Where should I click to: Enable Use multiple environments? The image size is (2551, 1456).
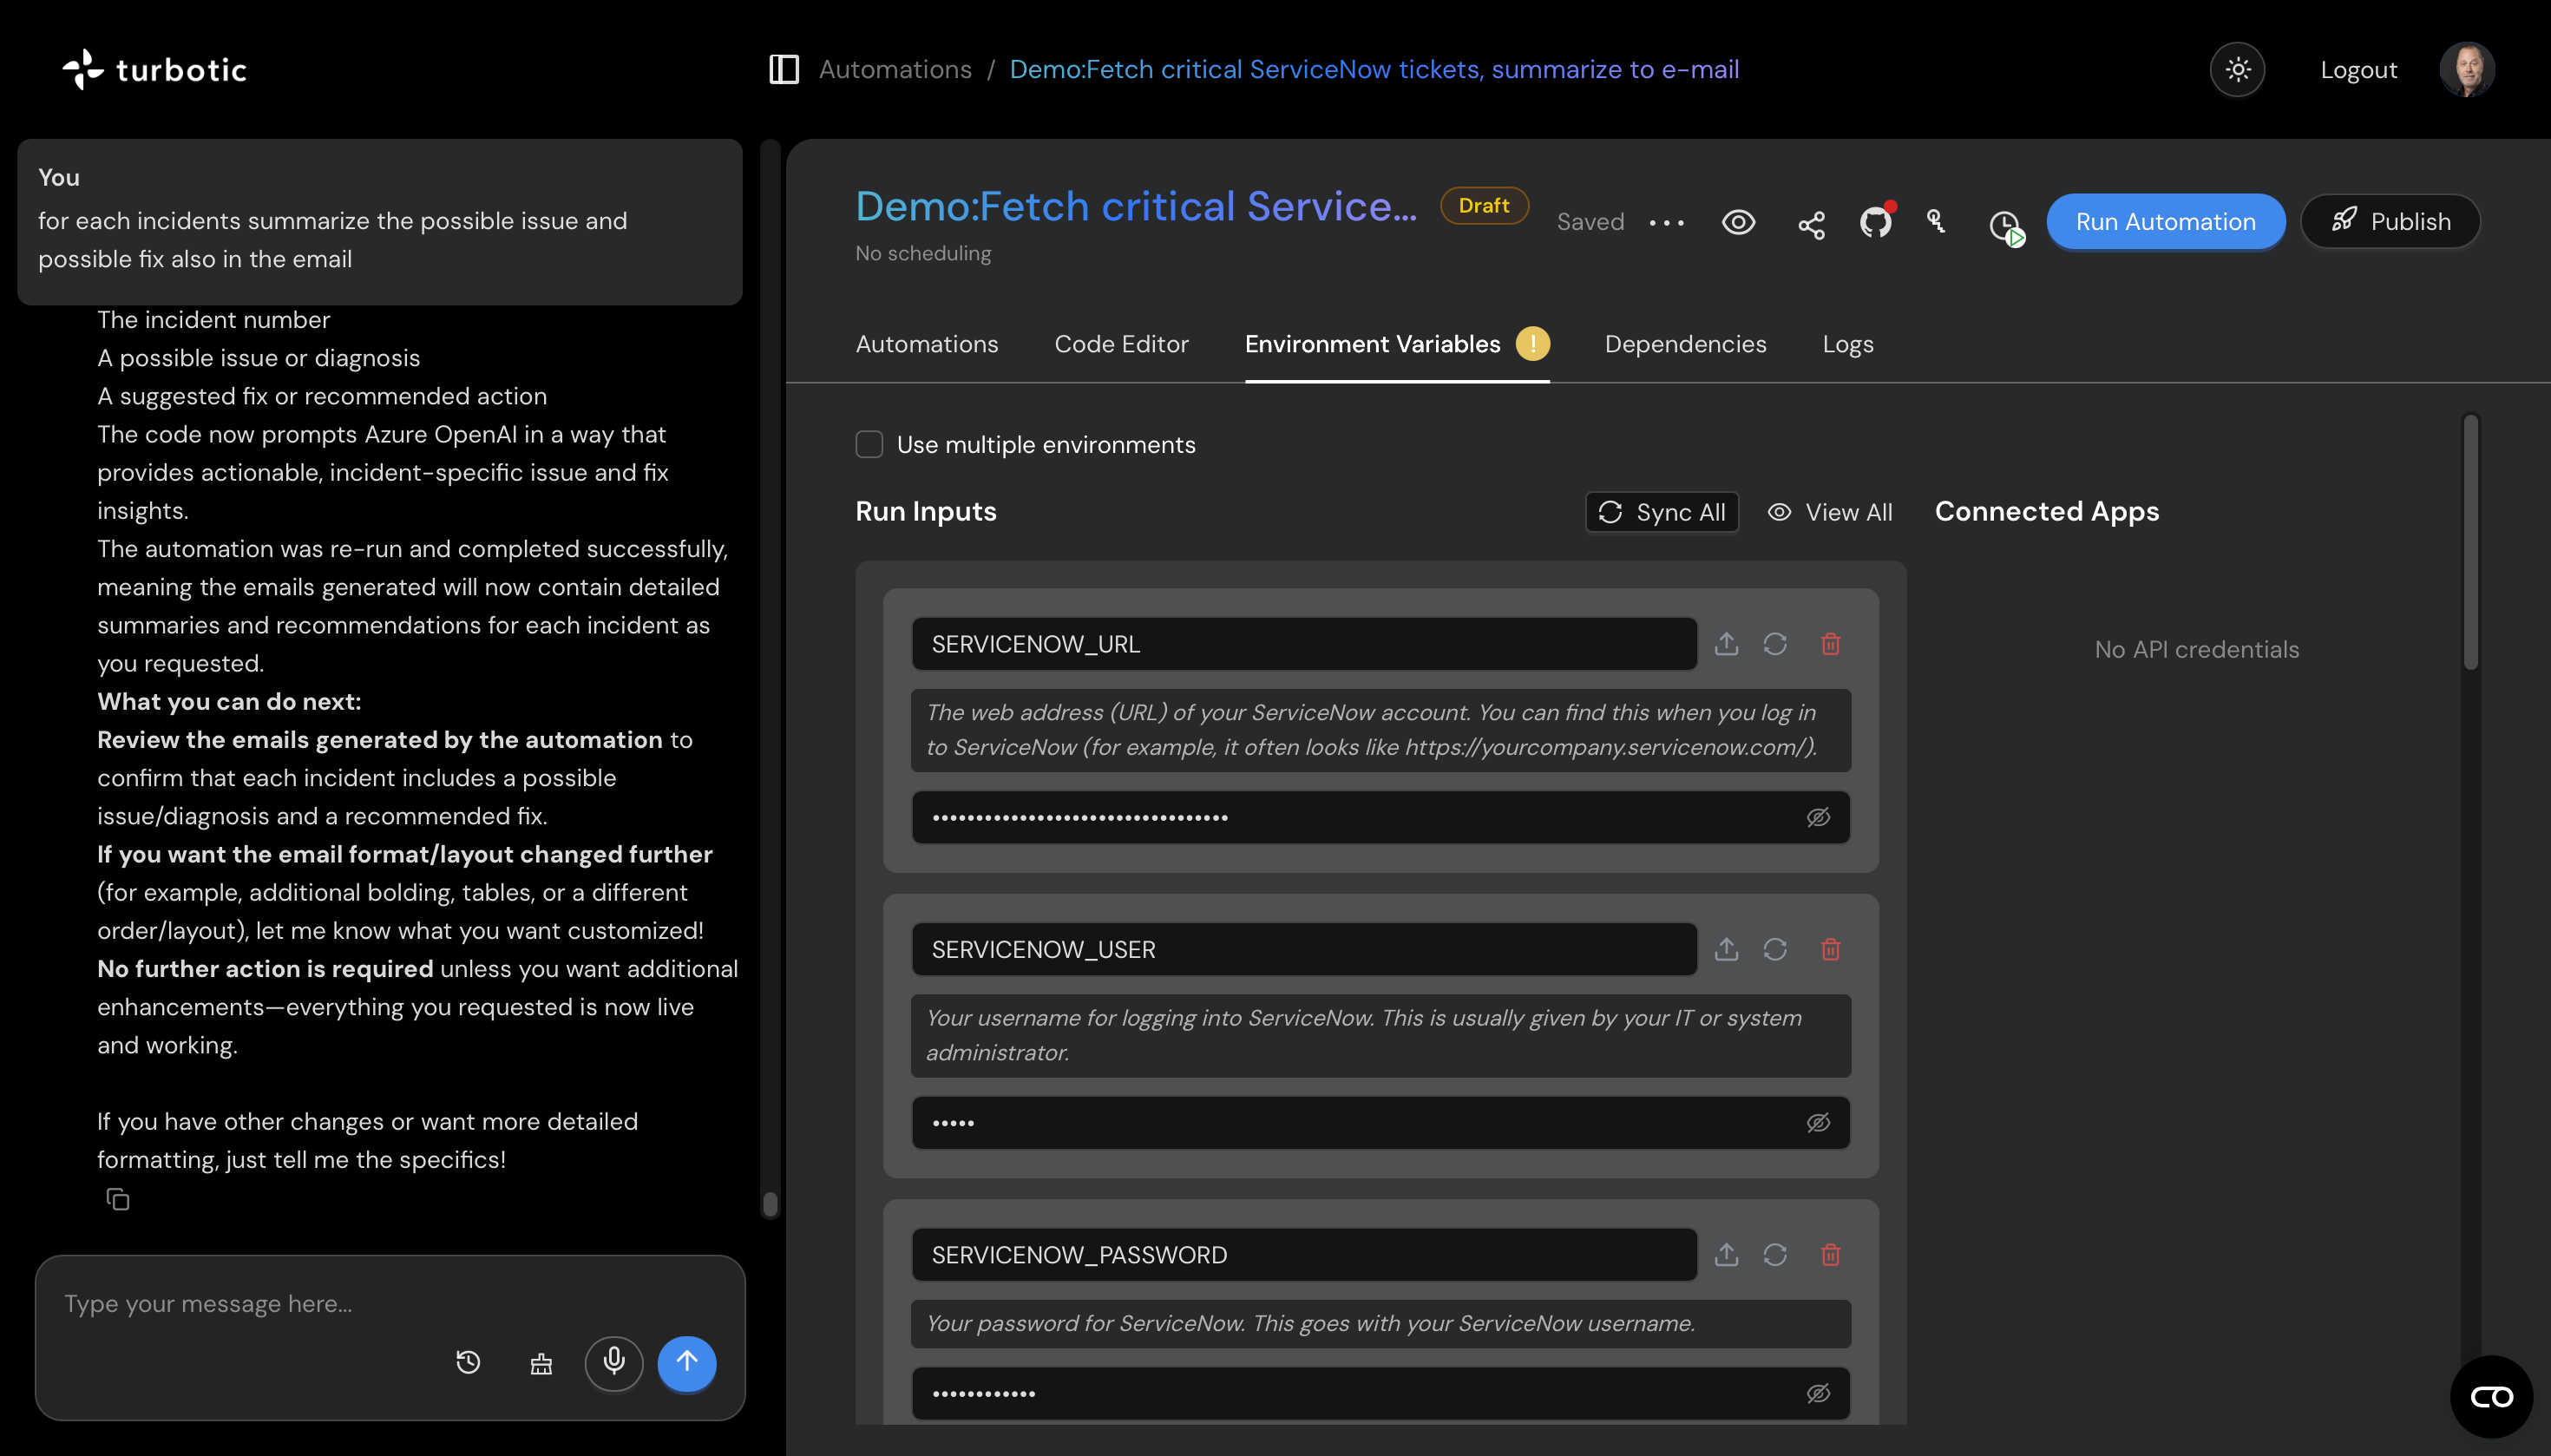(x=868, y=444)
